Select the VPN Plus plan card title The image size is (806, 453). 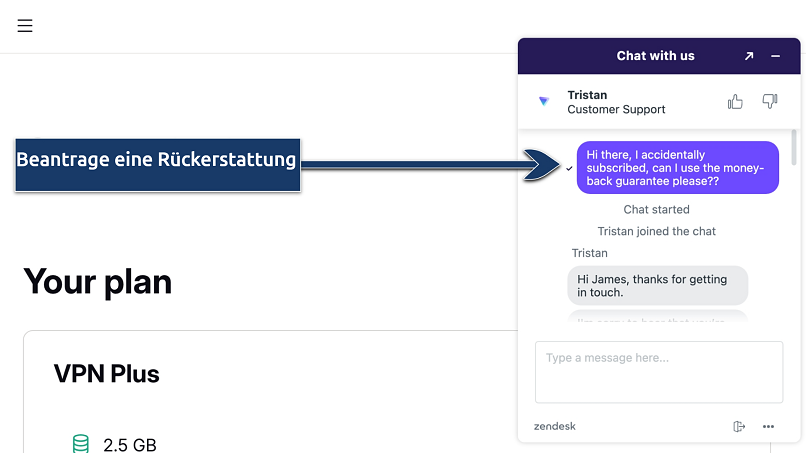(x=106, y=374)
